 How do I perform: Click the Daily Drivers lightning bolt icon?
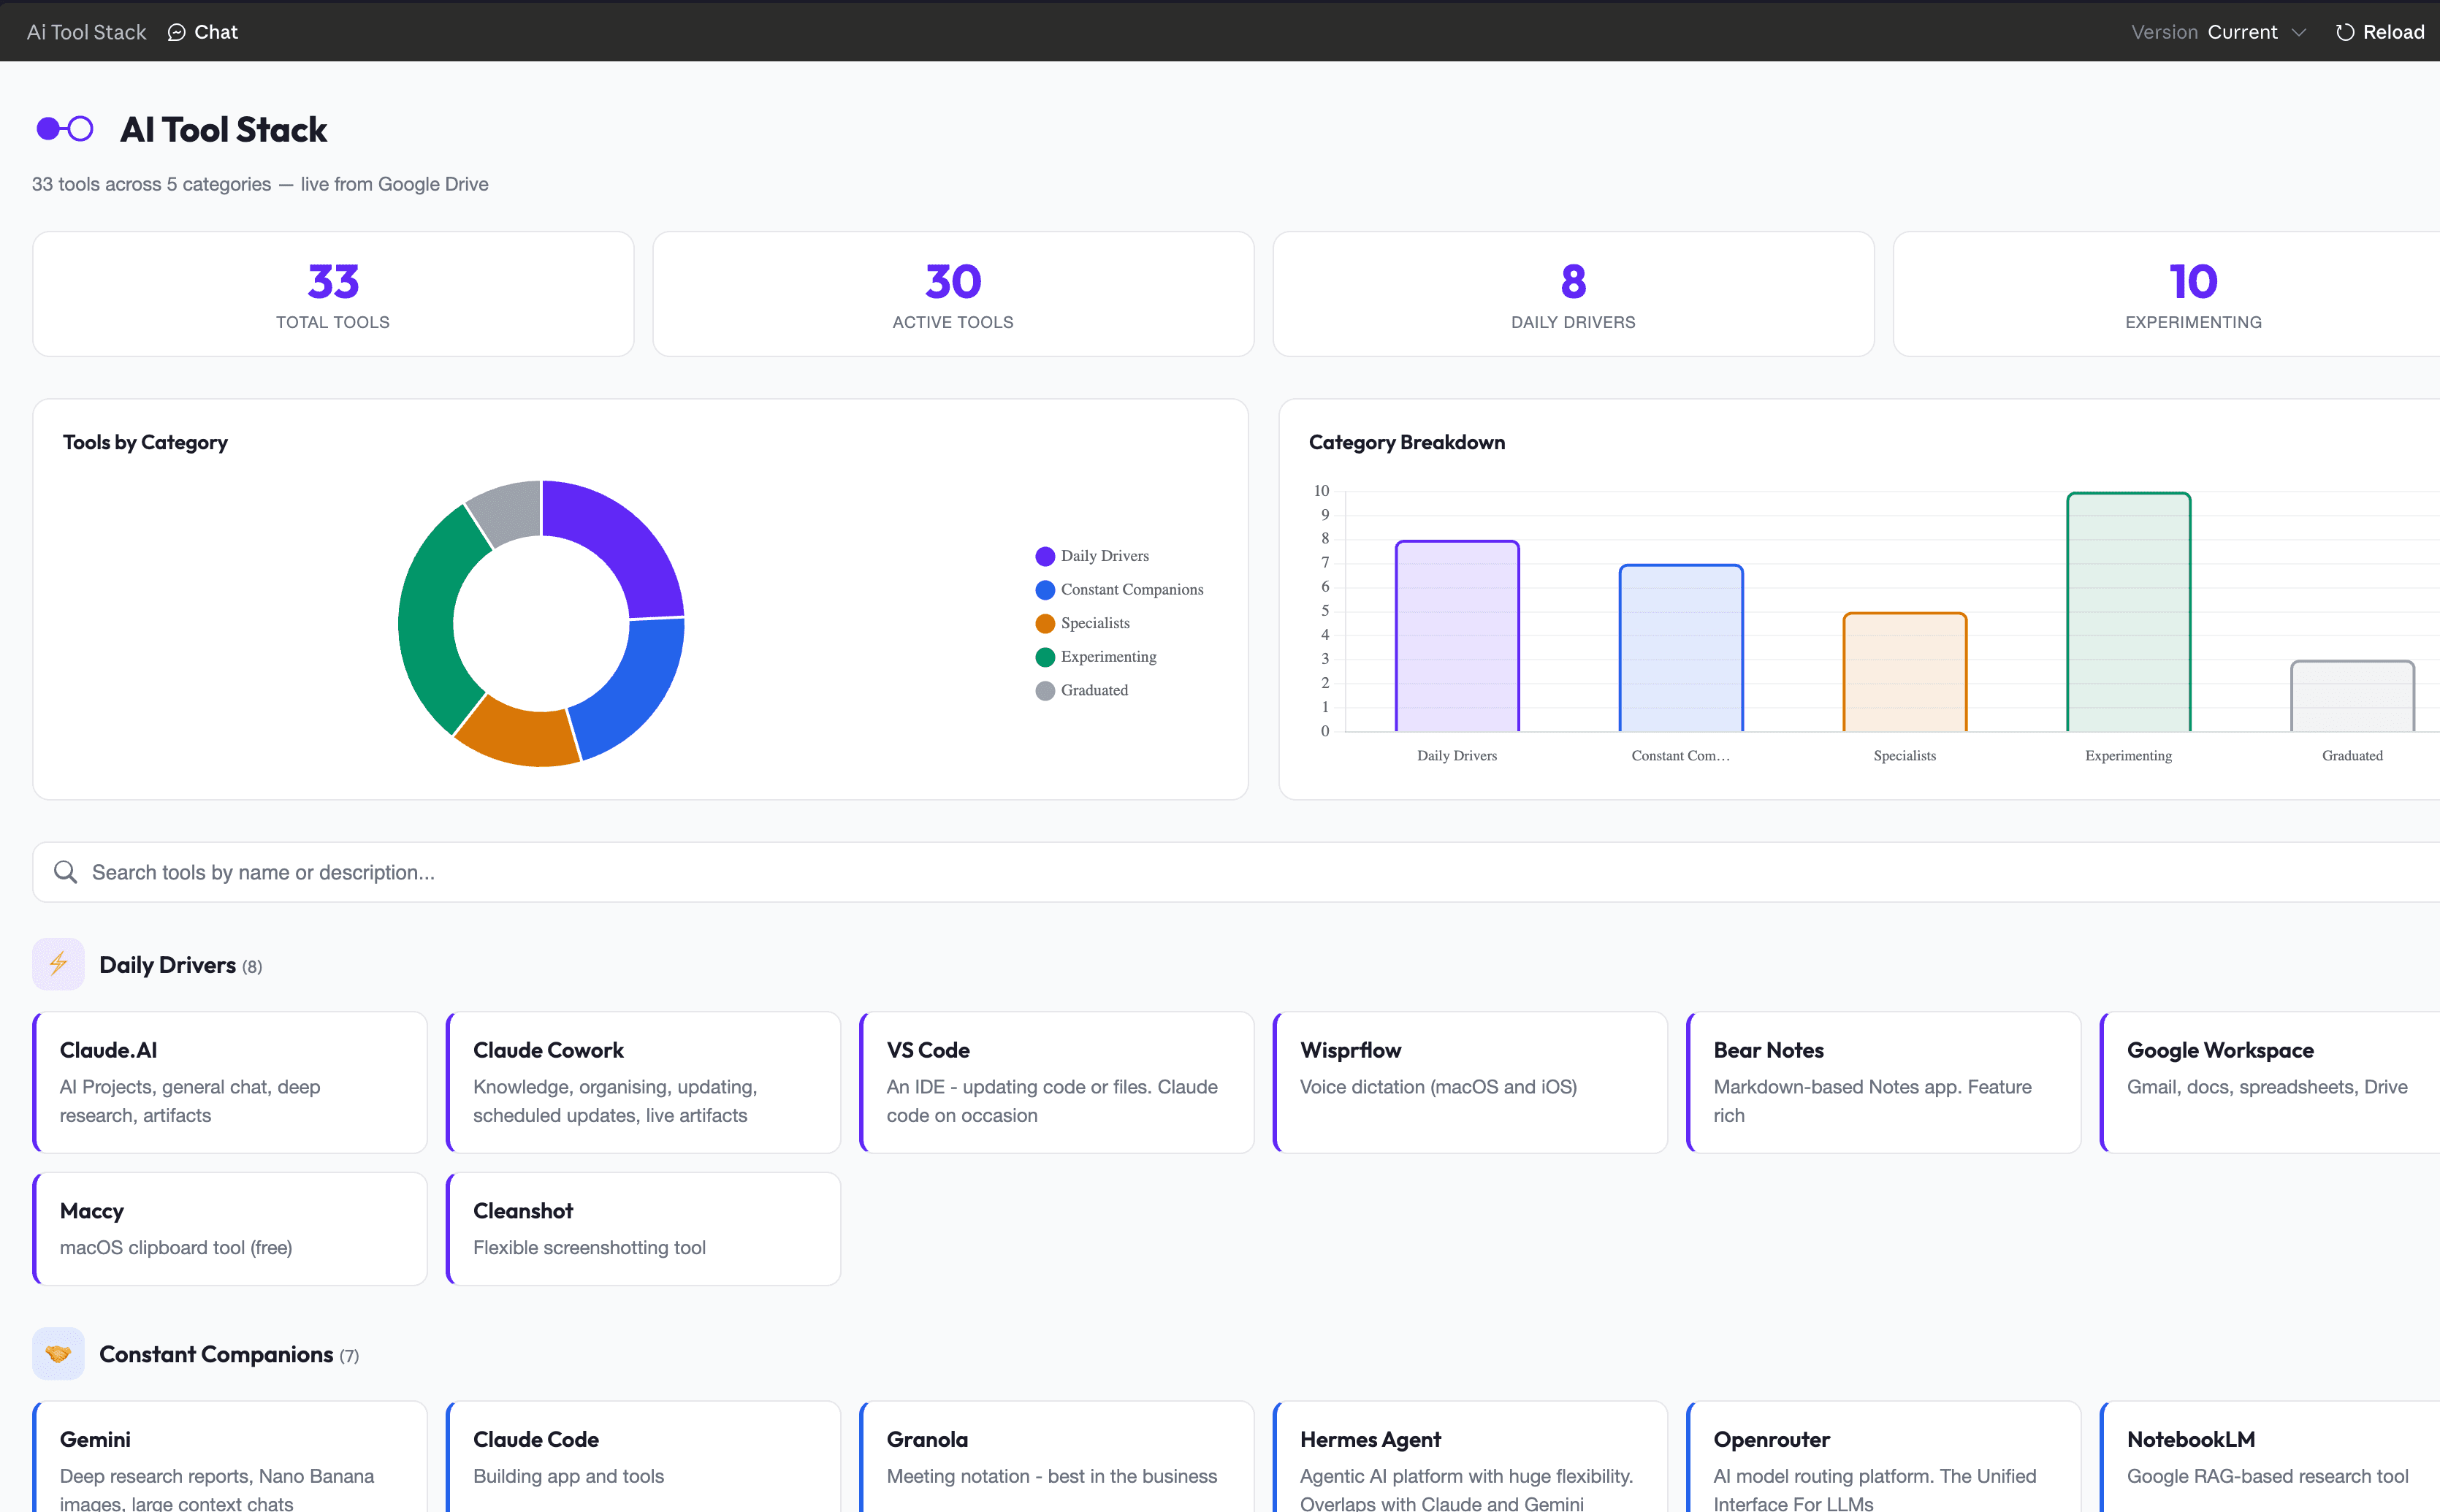pyautogui.click(x=58, y=964)
